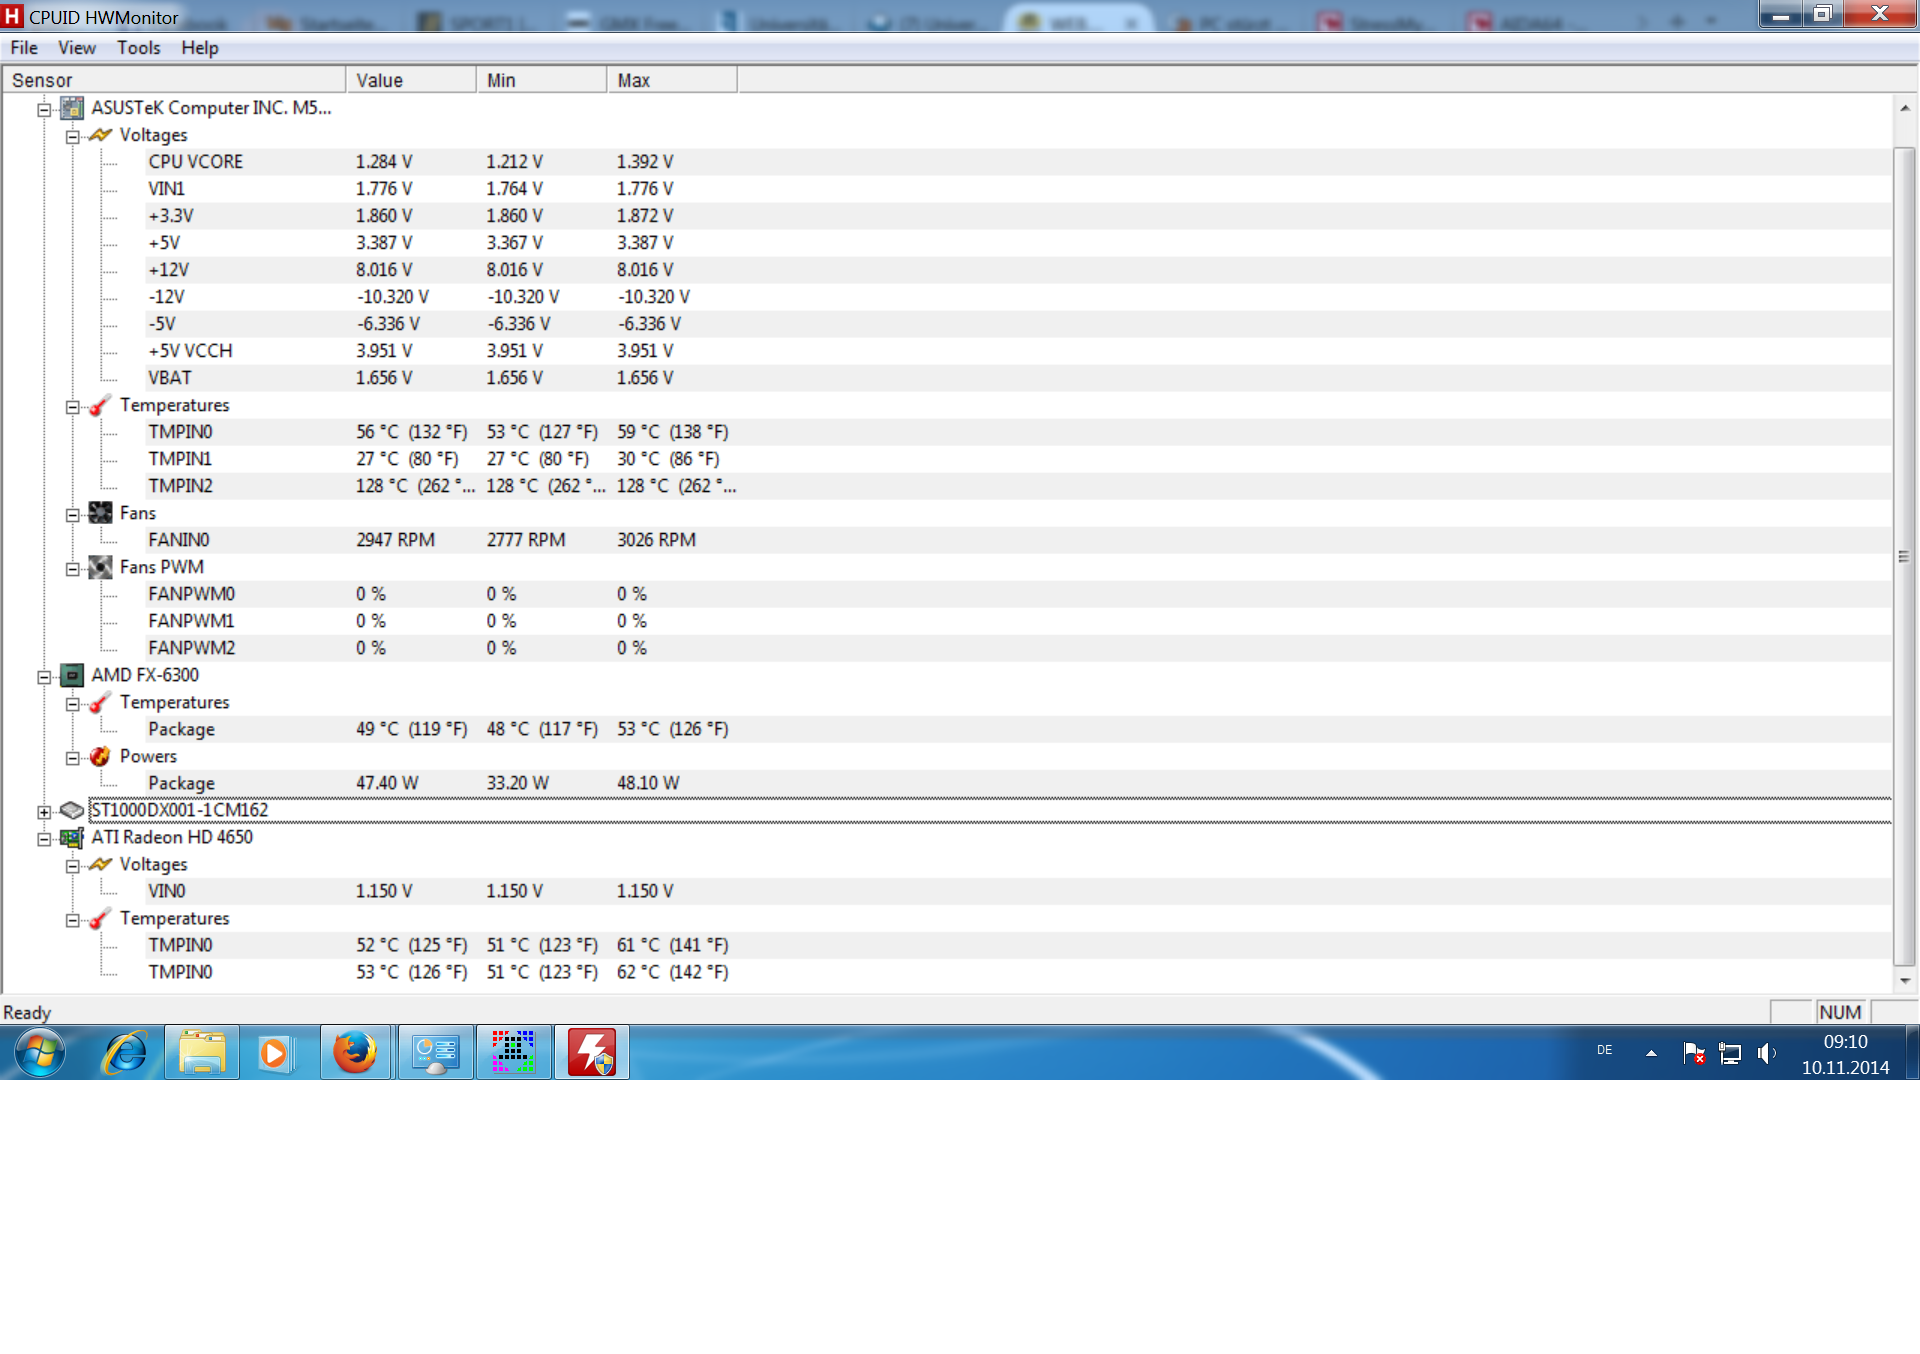Click the Max column header
The height and width of the screenshot is (1354, 1920).
(670, 80)
